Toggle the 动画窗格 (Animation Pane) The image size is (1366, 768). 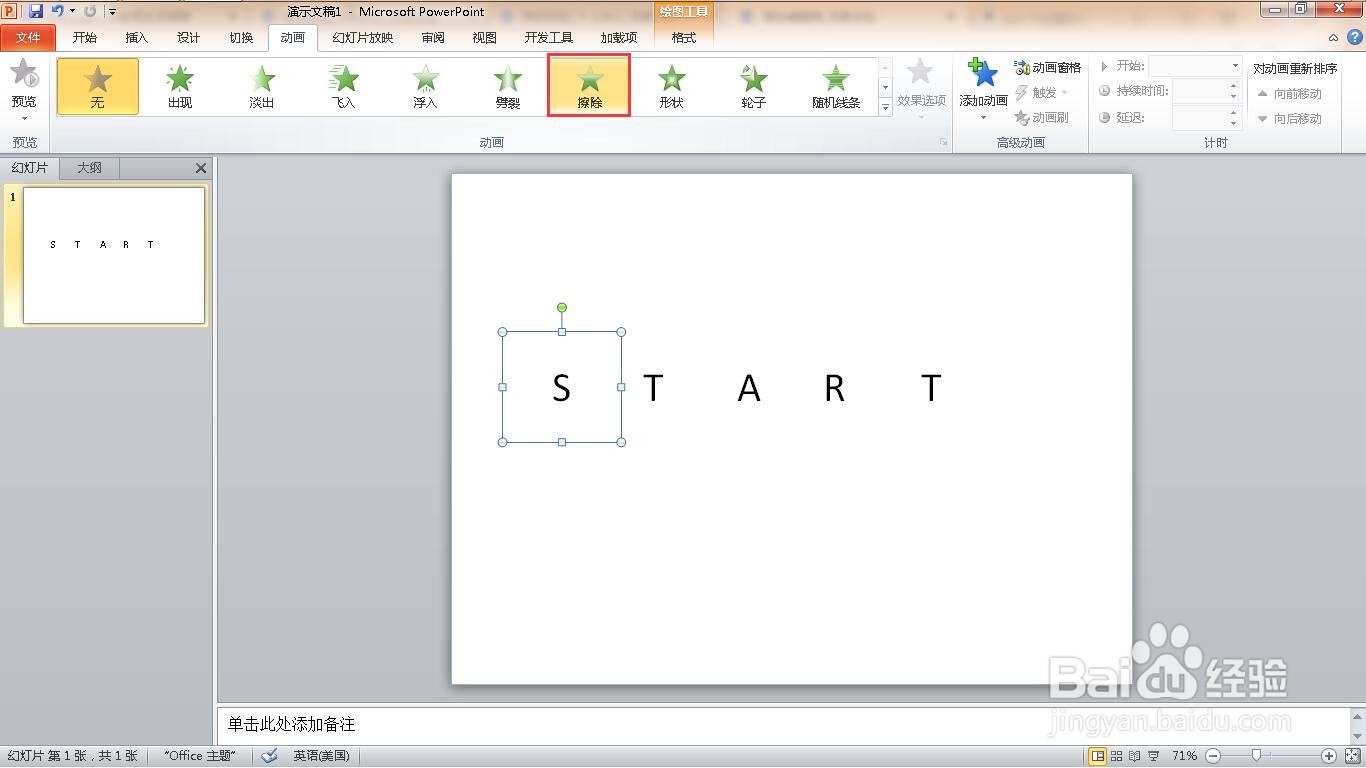1048,67
